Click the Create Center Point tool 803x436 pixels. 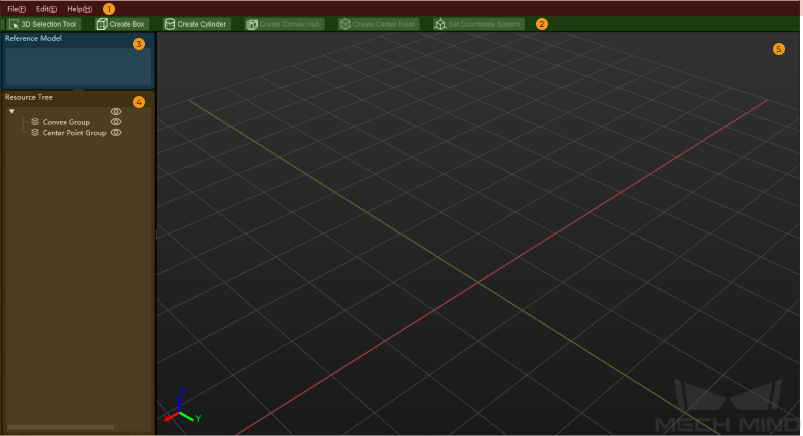tap(378, 24)
